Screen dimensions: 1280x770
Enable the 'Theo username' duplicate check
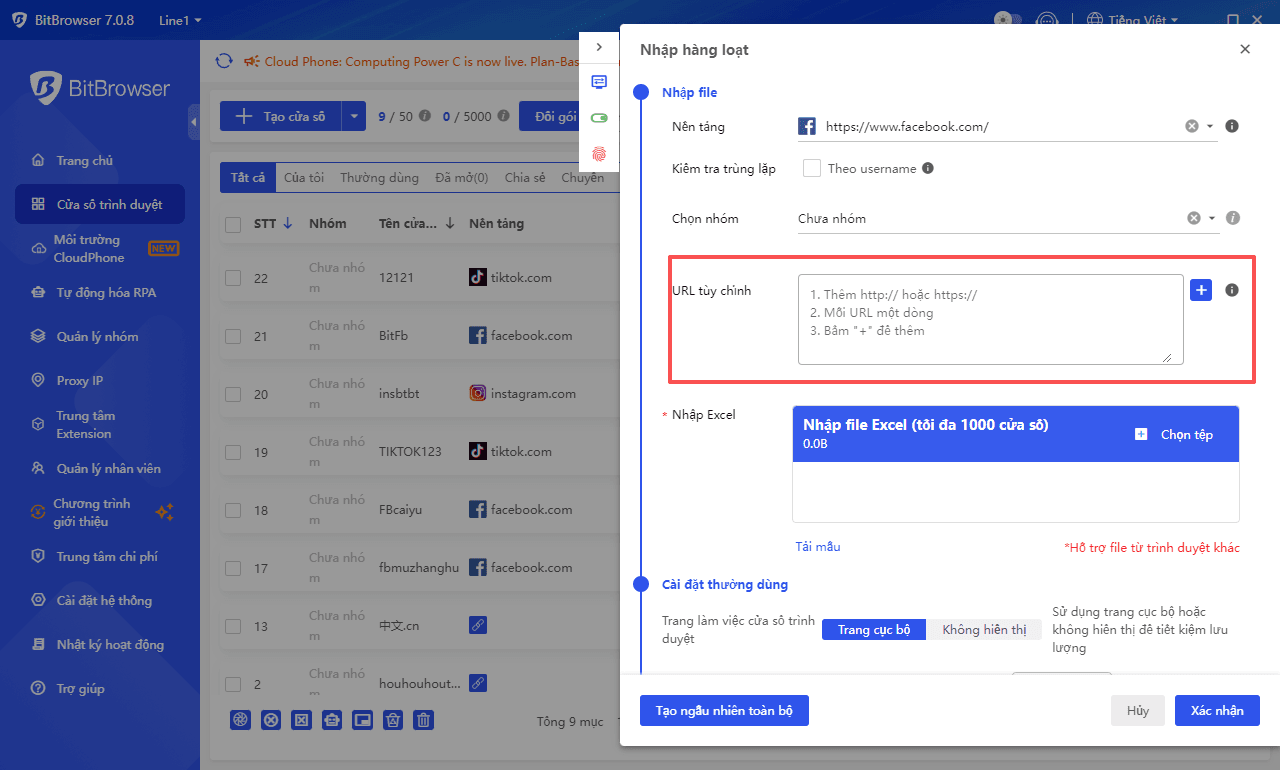[811, 168]
